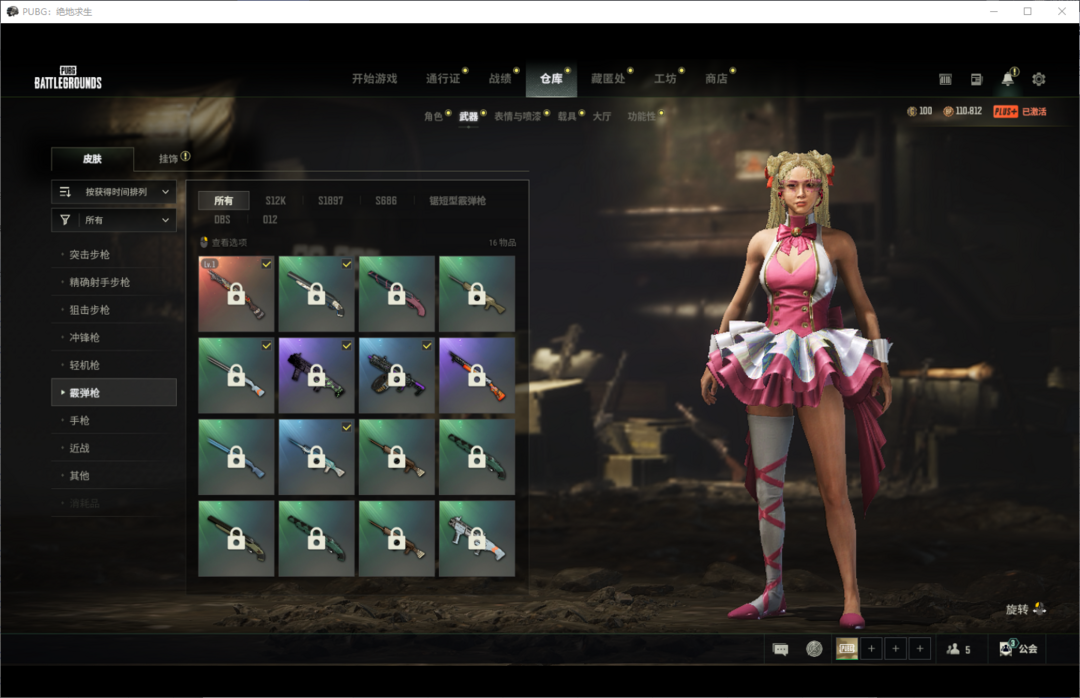The width and height of the screenshot is (1080, 698).
Task: Expand the 轻机枪 category
Action: pyautogui.click(x=114, y=365)
